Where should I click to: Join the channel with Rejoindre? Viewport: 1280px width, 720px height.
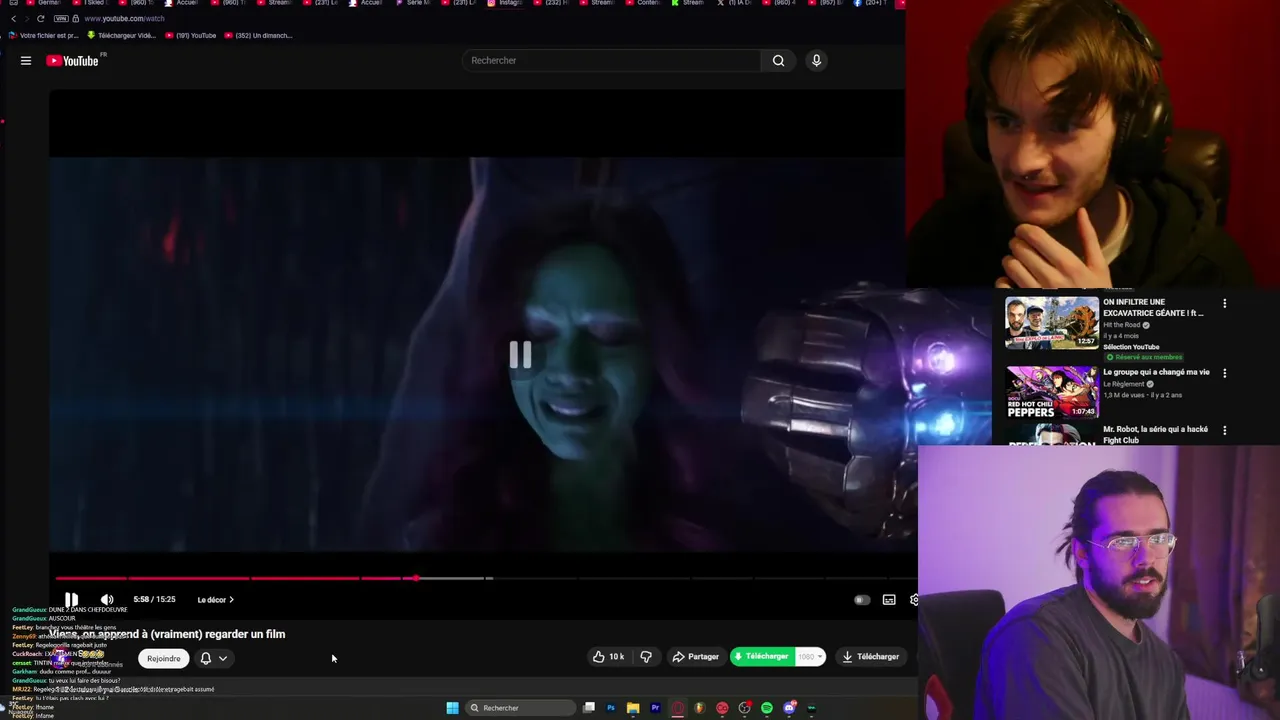[164, 659]
